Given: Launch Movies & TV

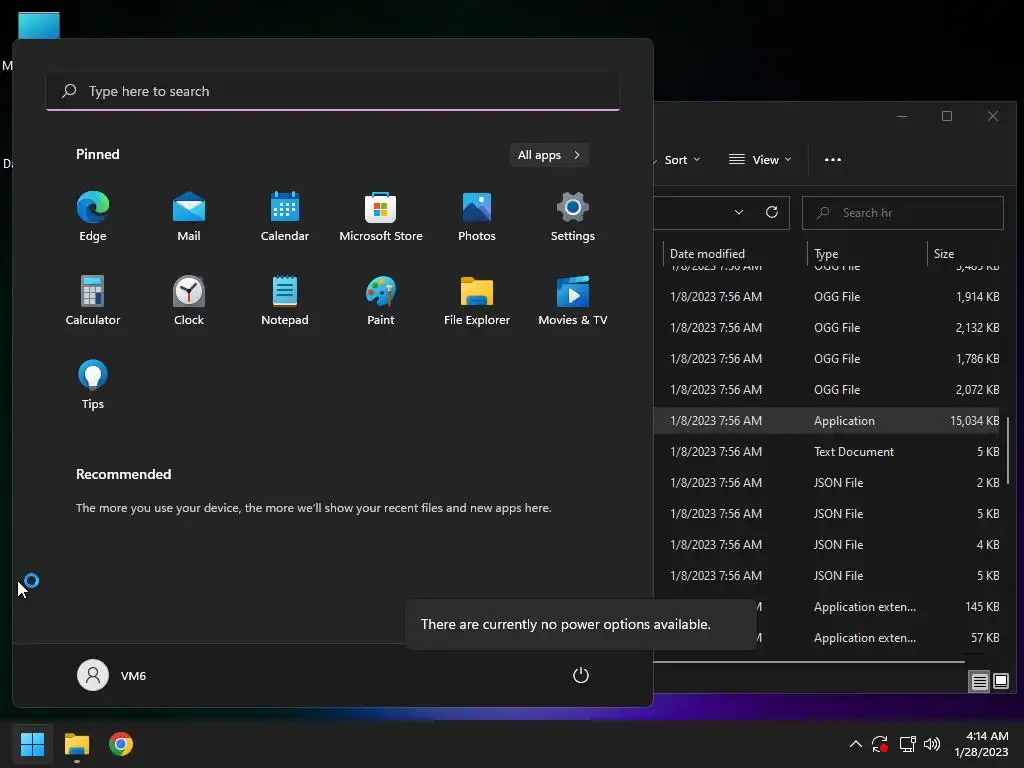Looking at the screenshot, I should (x=573, y=301).
